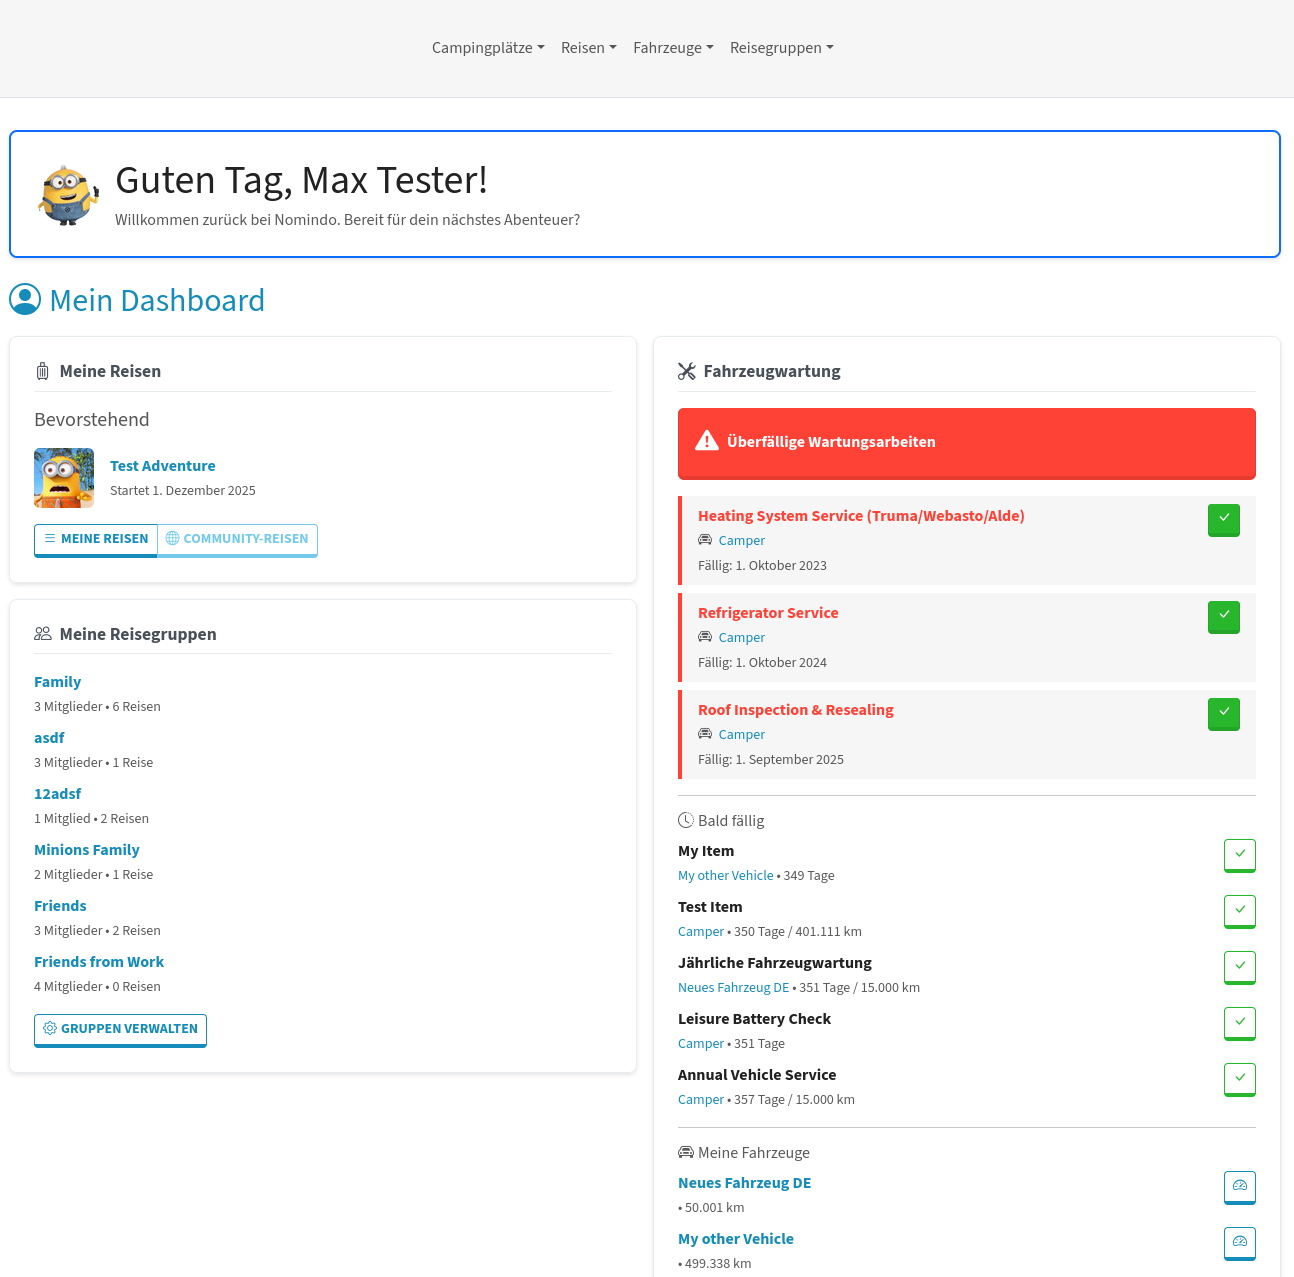Screen dimensions: 1294x1277
Task: Click the tools icon beside Fahrzeugwartung
Action: pyautogui.click(x=686, y=371)
